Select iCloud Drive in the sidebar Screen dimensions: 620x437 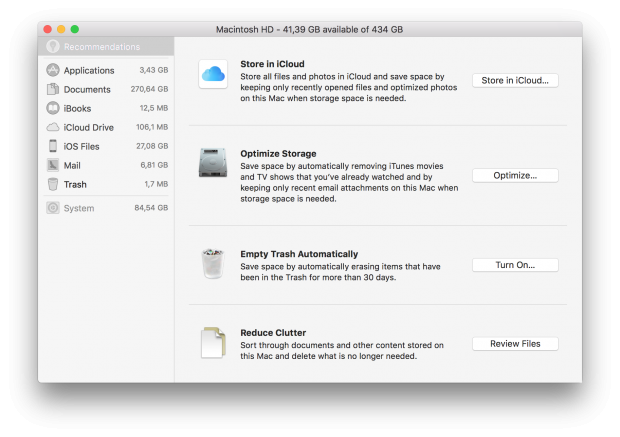90,127
